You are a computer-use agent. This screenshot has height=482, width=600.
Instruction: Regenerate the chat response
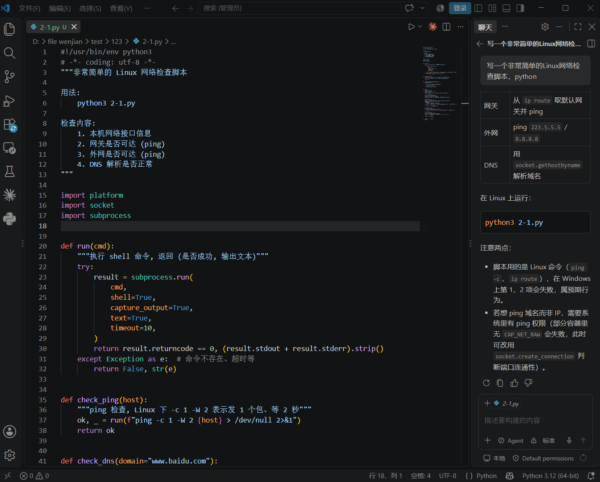pyautogui.click(x=486, y=383)
